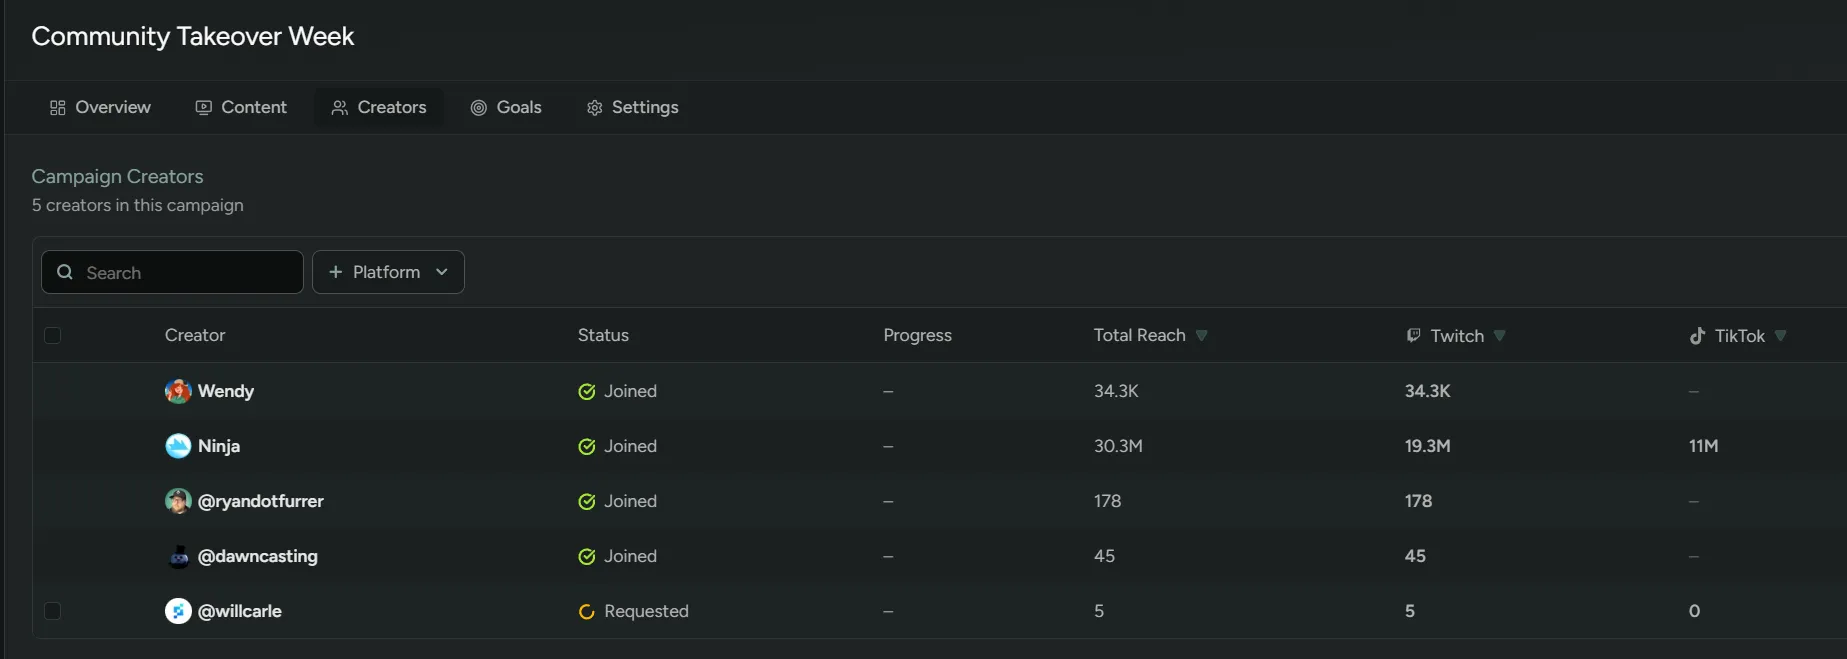The height and width of the screenshot is (659, 1847).
Task: Click @dawncasting's avatar icon
Action: coord(178,556)
